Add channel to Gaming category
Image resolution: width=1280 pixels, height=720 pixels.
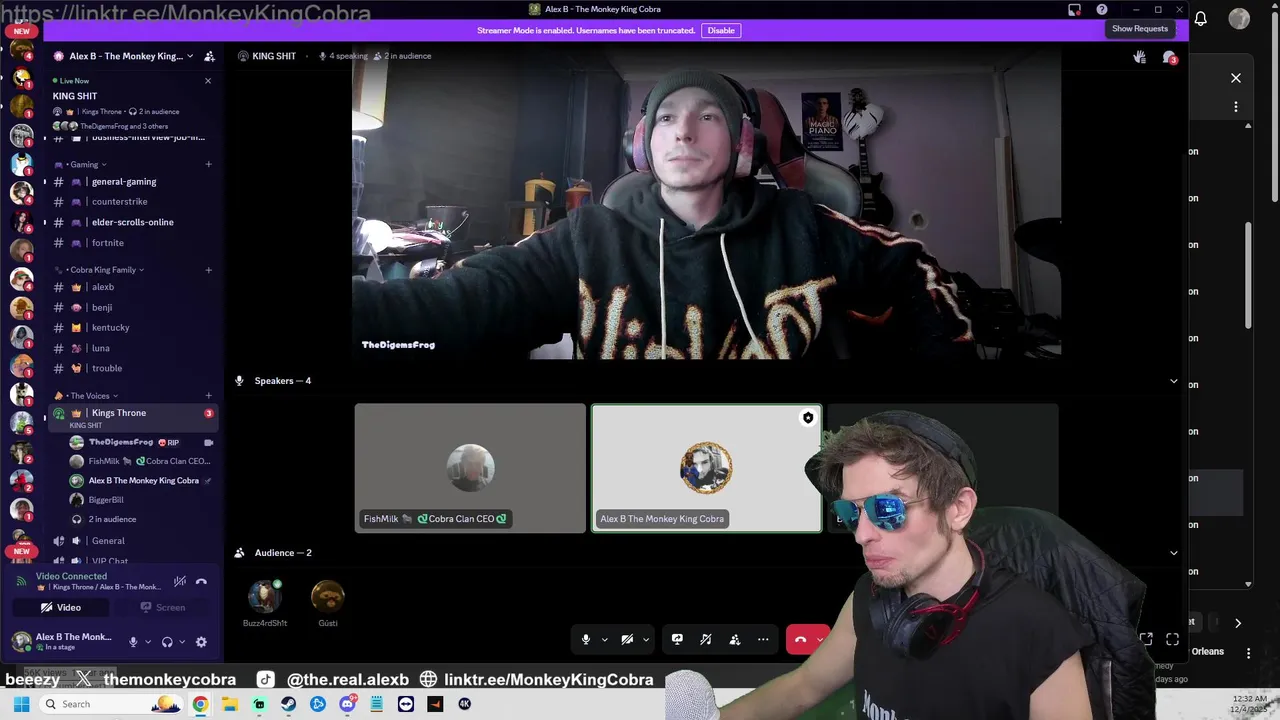point(209,164)
